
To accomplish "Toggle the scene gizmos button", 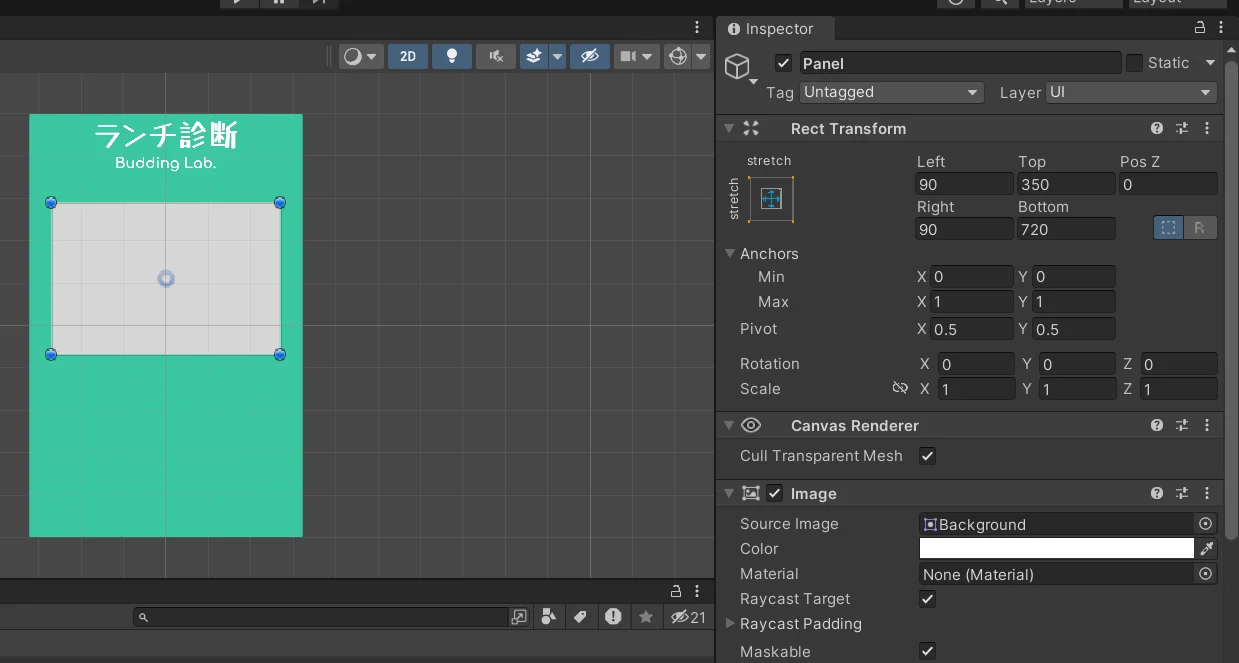I will (x=677, y=56).
